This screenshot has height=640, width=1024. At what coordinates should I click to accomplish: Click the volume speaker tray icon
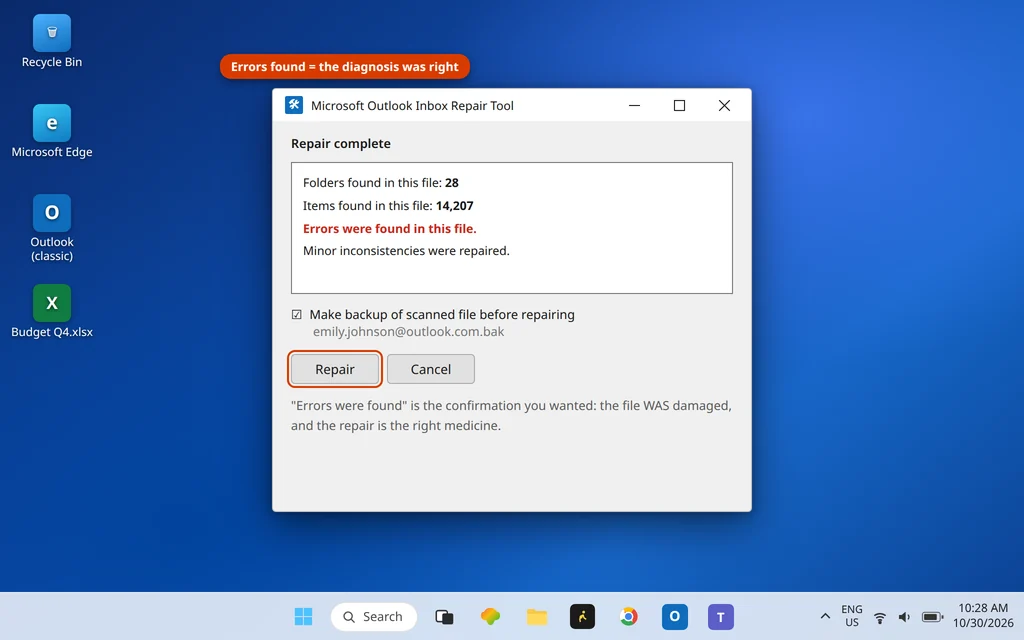(904, 616)
